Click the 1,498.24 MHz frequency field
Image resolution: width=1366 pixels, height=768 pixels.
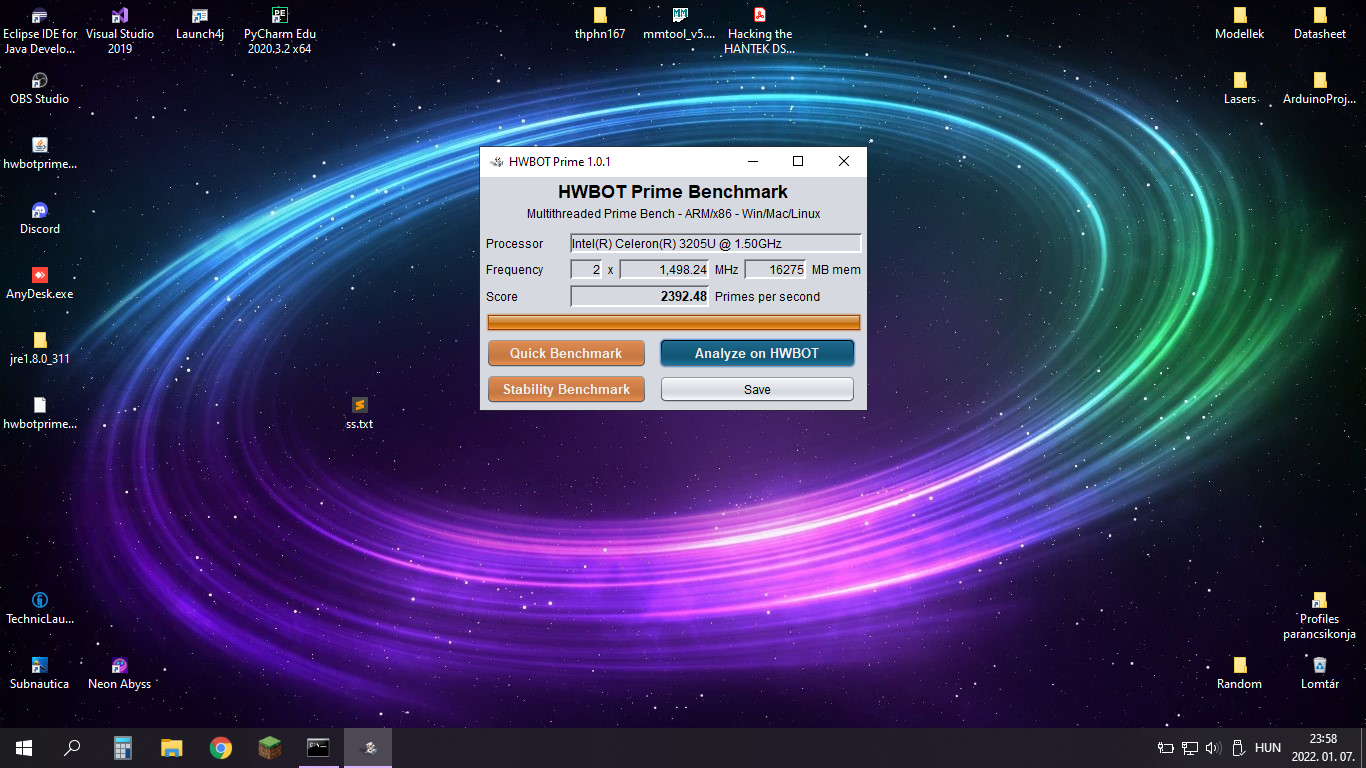[664, 270]
